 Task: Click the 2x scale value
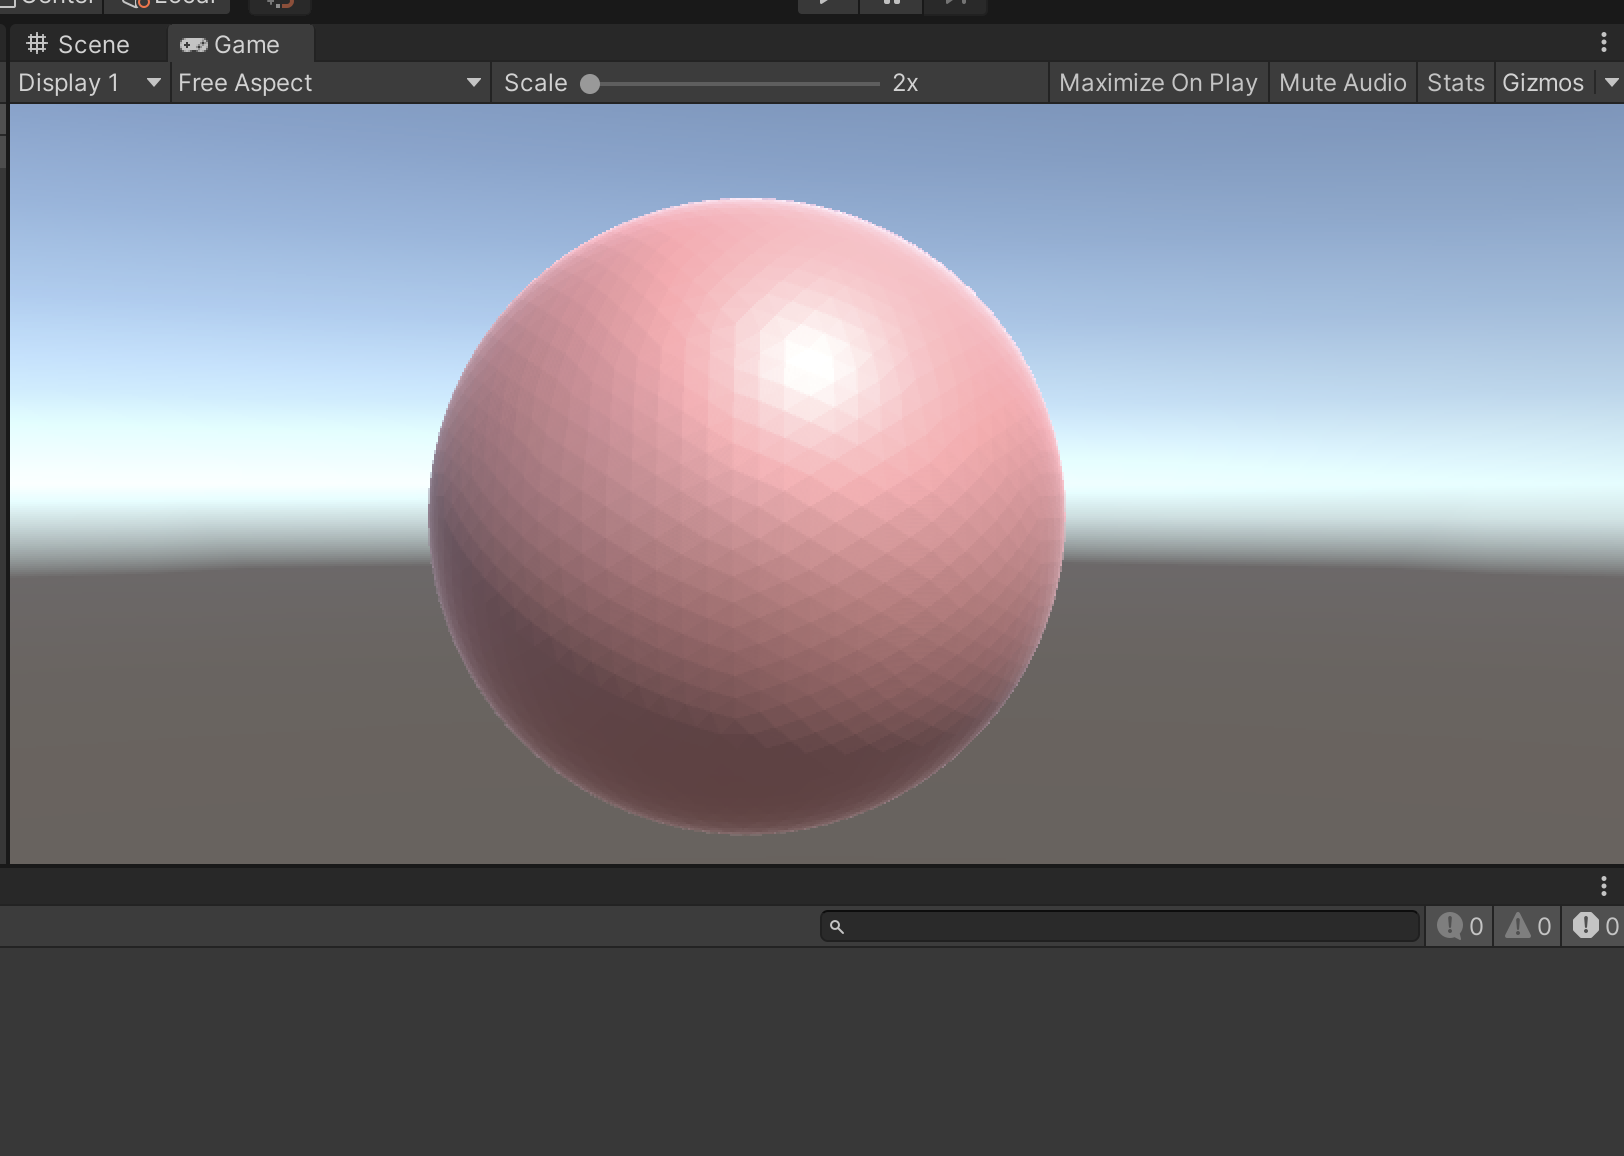pos(905,83)
